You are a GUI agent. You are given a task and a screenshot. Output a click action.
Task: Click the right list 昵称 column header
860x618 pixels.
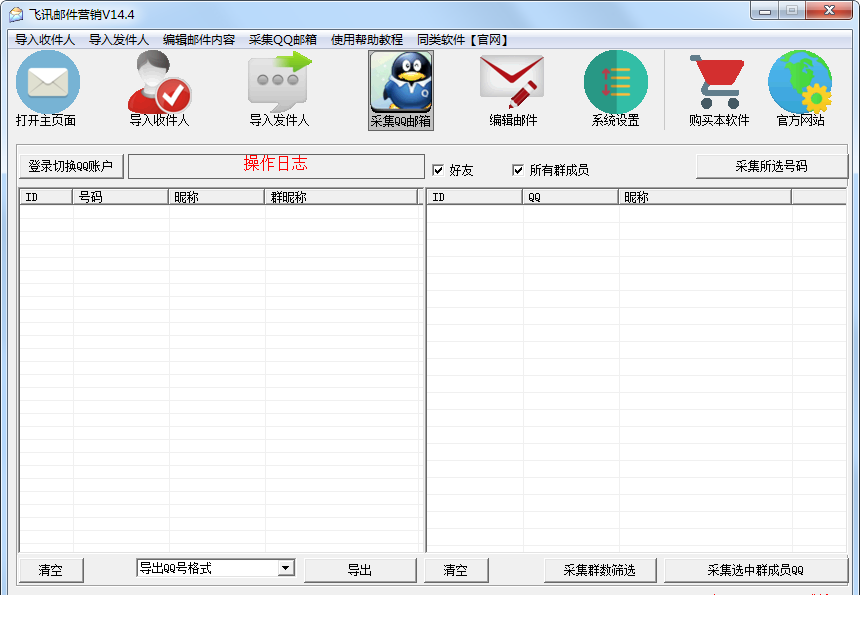tap(705, 197)
